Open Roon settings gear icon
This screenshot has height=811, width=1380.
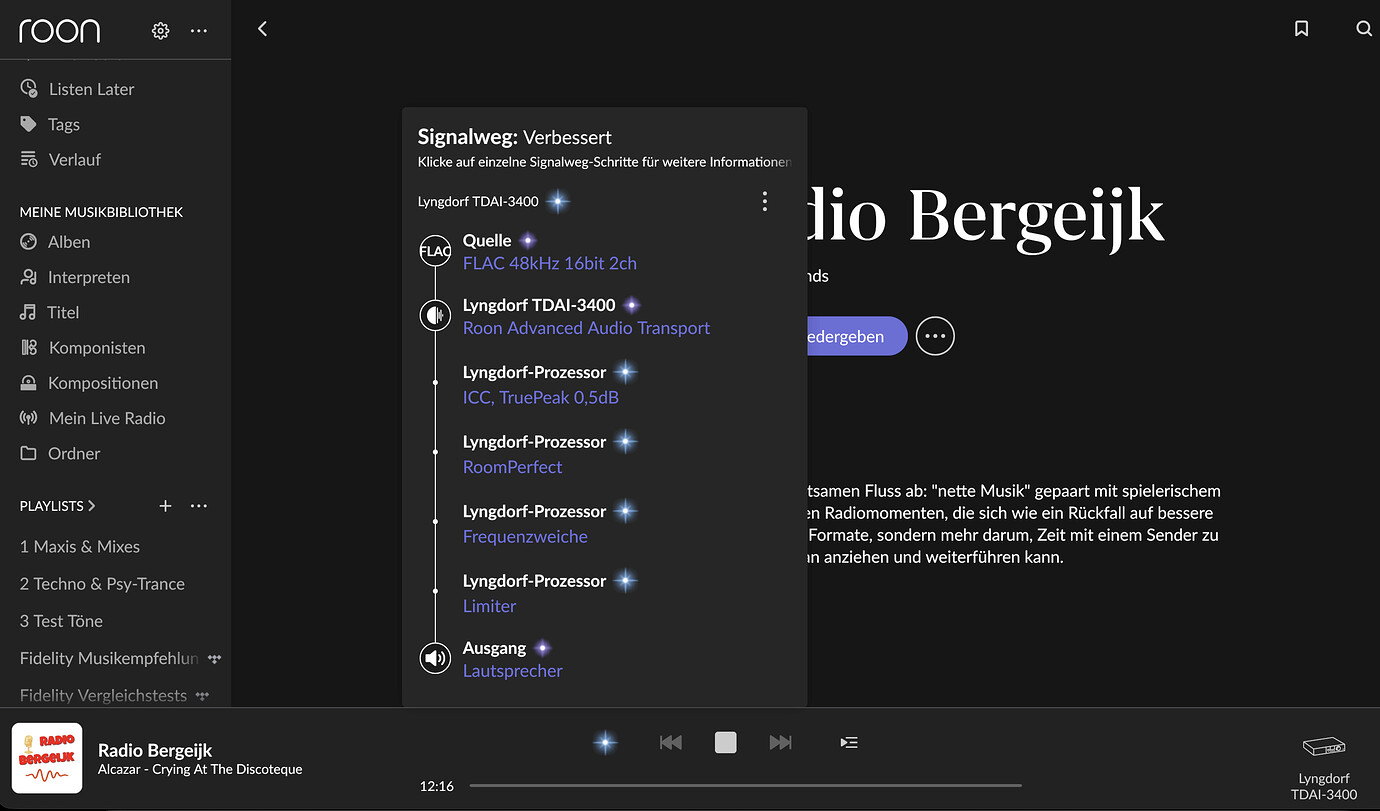pos(160,31)
